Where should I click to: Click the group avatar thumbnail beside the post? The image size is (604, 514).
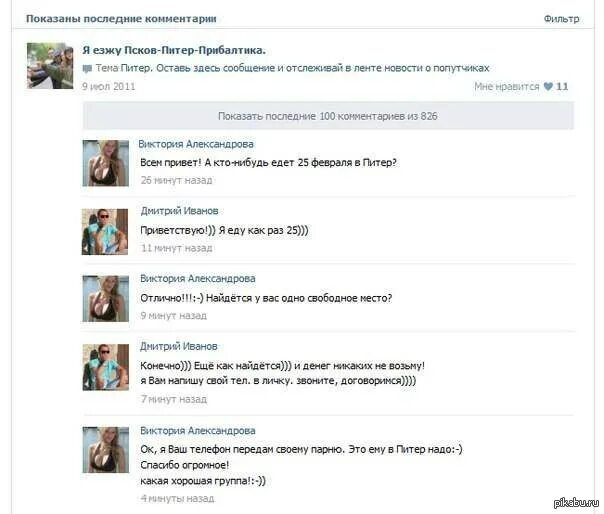(50, 66)
